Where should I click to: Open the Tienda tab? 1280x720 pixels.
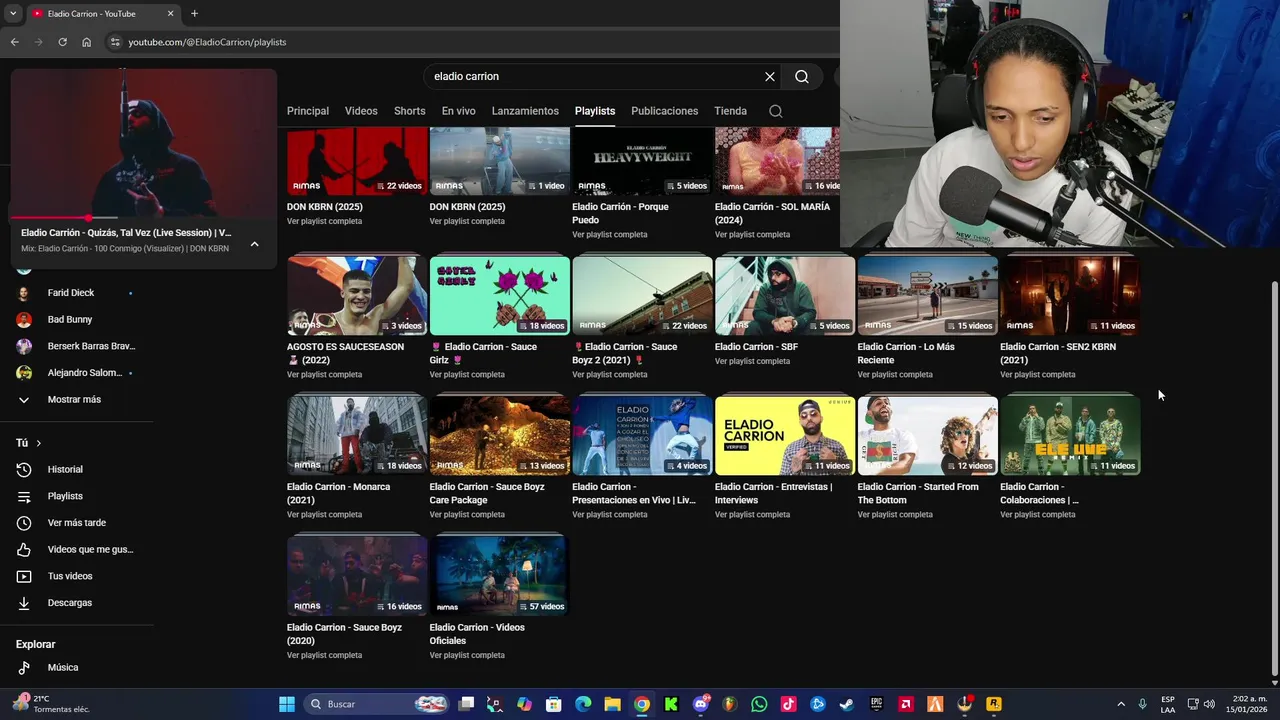730,111
